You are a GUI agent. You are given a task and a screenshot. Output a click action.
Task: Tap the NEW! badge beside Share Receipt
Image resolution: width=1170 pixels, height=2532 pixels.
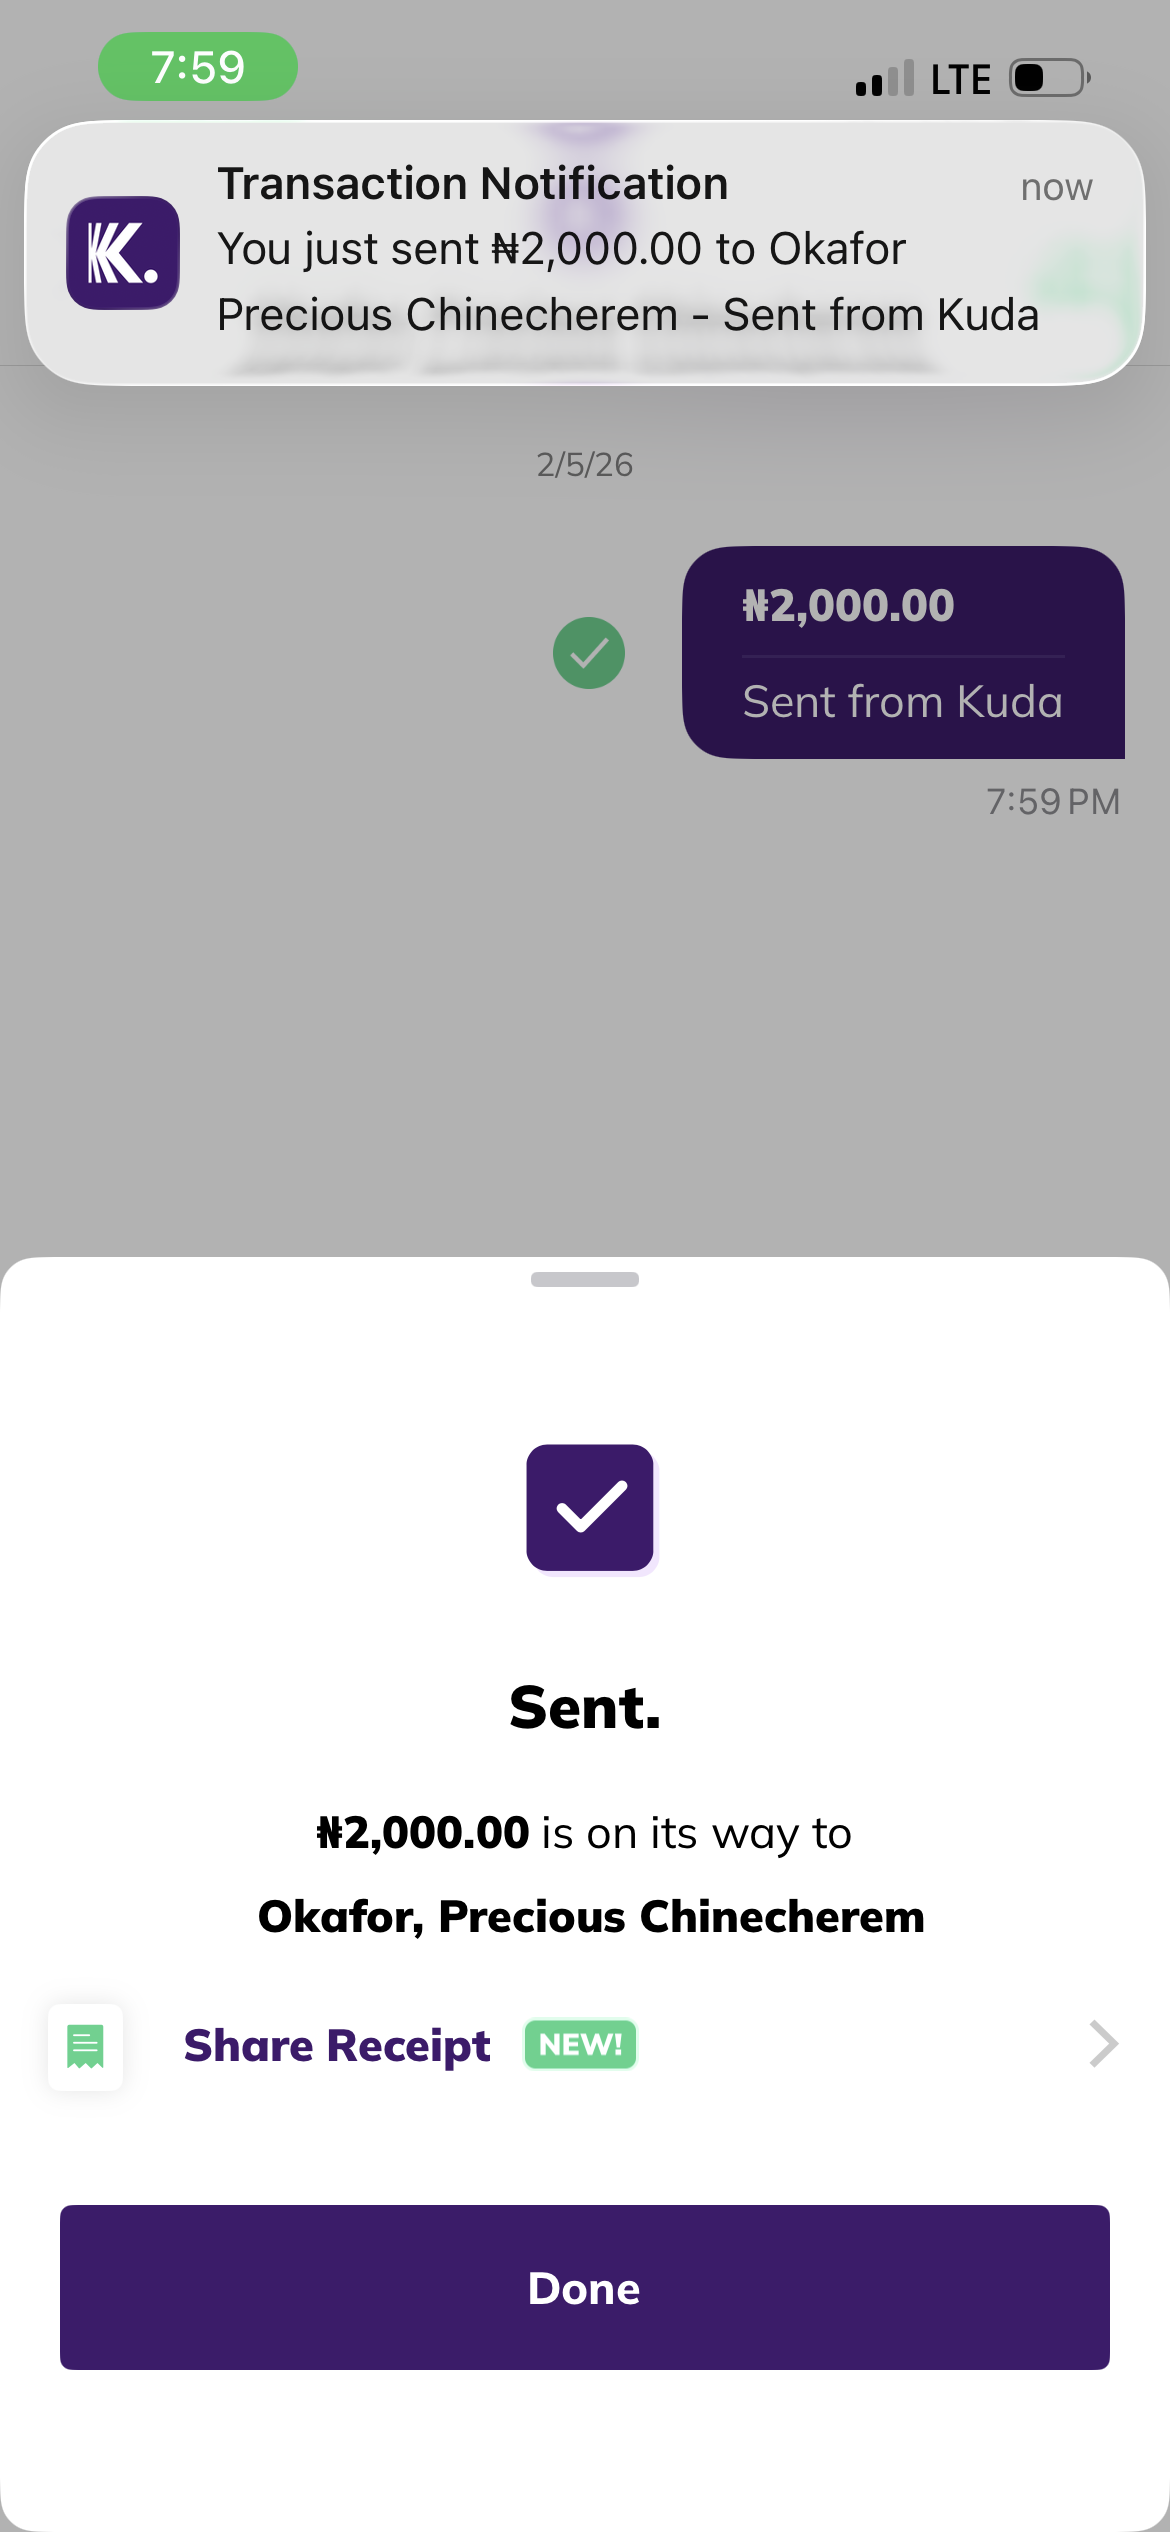580,2045
